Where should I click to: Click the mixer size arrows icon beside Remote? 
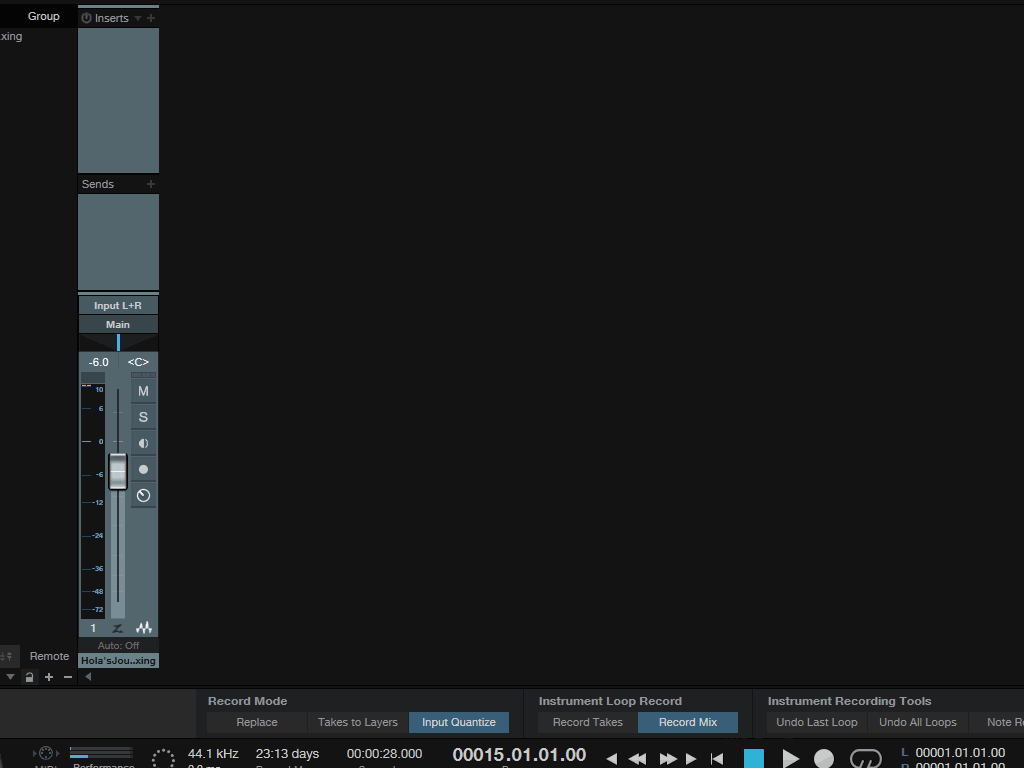coord(7,656)
